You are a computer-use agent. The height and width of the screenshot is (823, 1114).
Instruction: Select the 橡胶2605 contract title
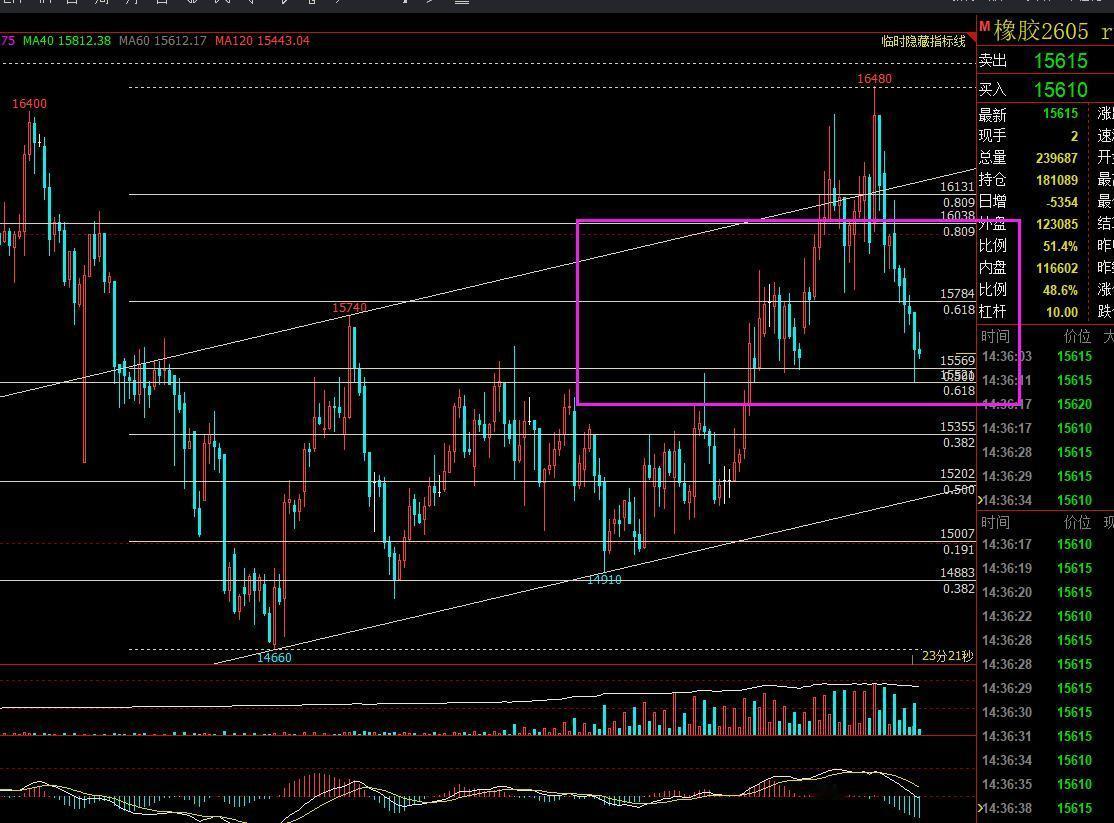coord(1041,31)
